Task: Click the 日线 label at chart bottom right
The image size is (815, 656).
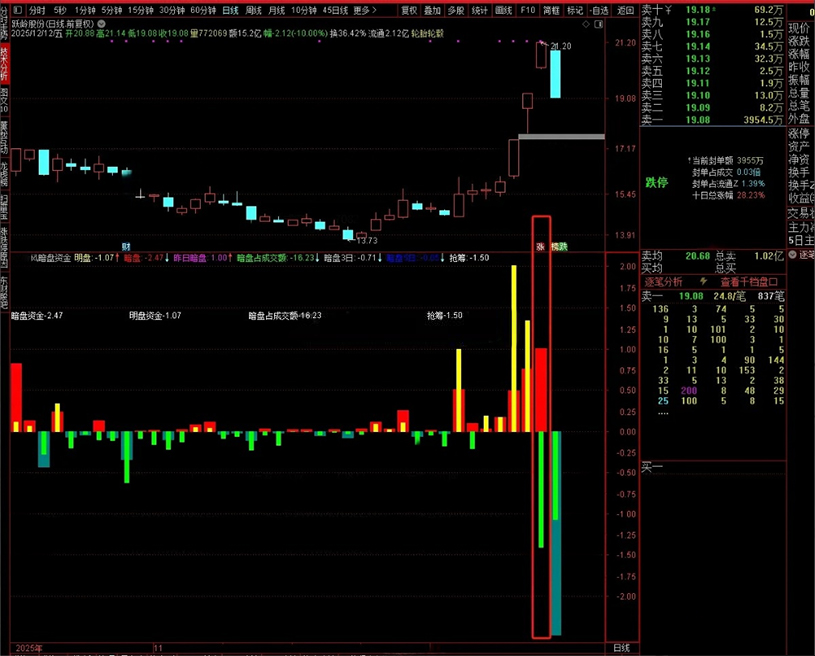Action: [x=622, y=648]
